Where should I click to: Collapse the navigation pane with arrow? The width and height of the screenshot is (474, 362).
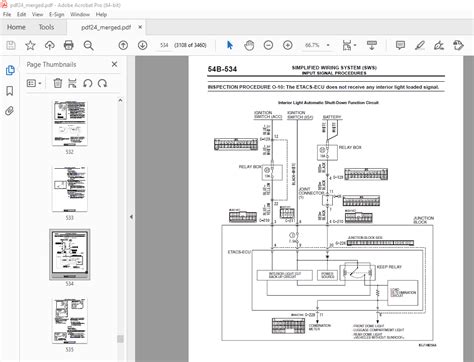click(131, 217)
